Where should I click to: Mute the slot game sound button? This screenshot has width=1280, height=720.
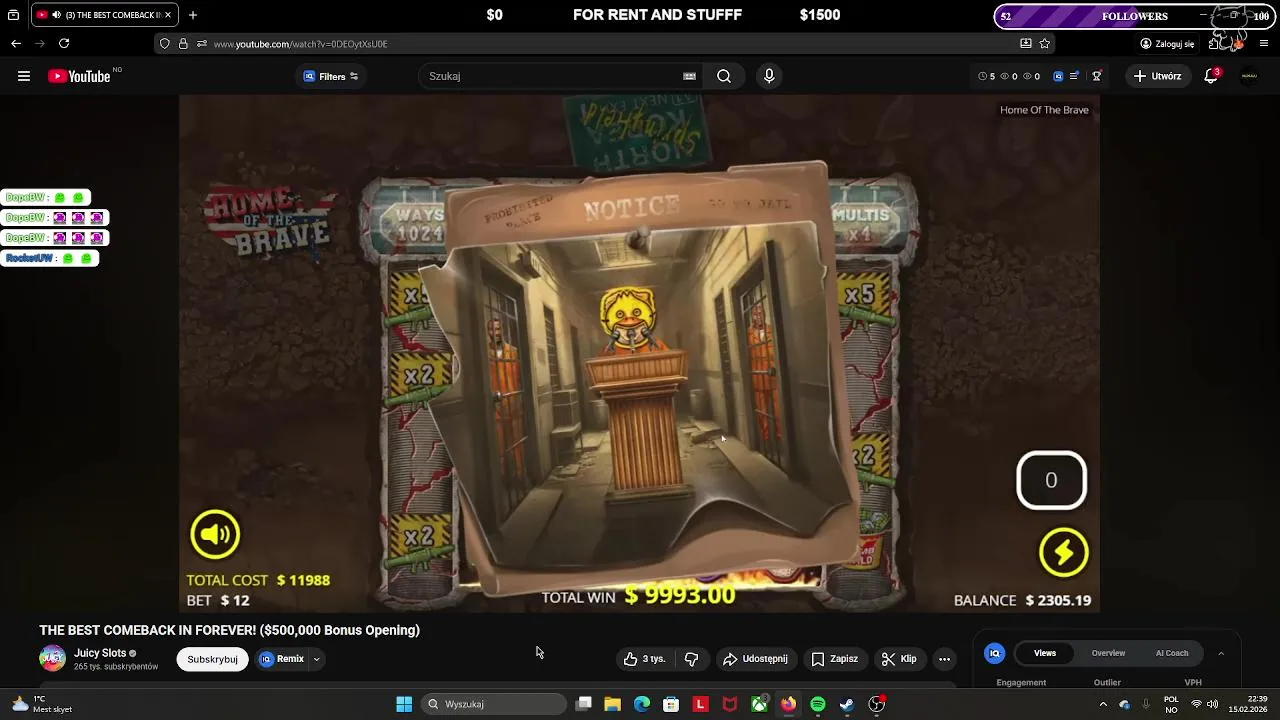coord(215,534)
